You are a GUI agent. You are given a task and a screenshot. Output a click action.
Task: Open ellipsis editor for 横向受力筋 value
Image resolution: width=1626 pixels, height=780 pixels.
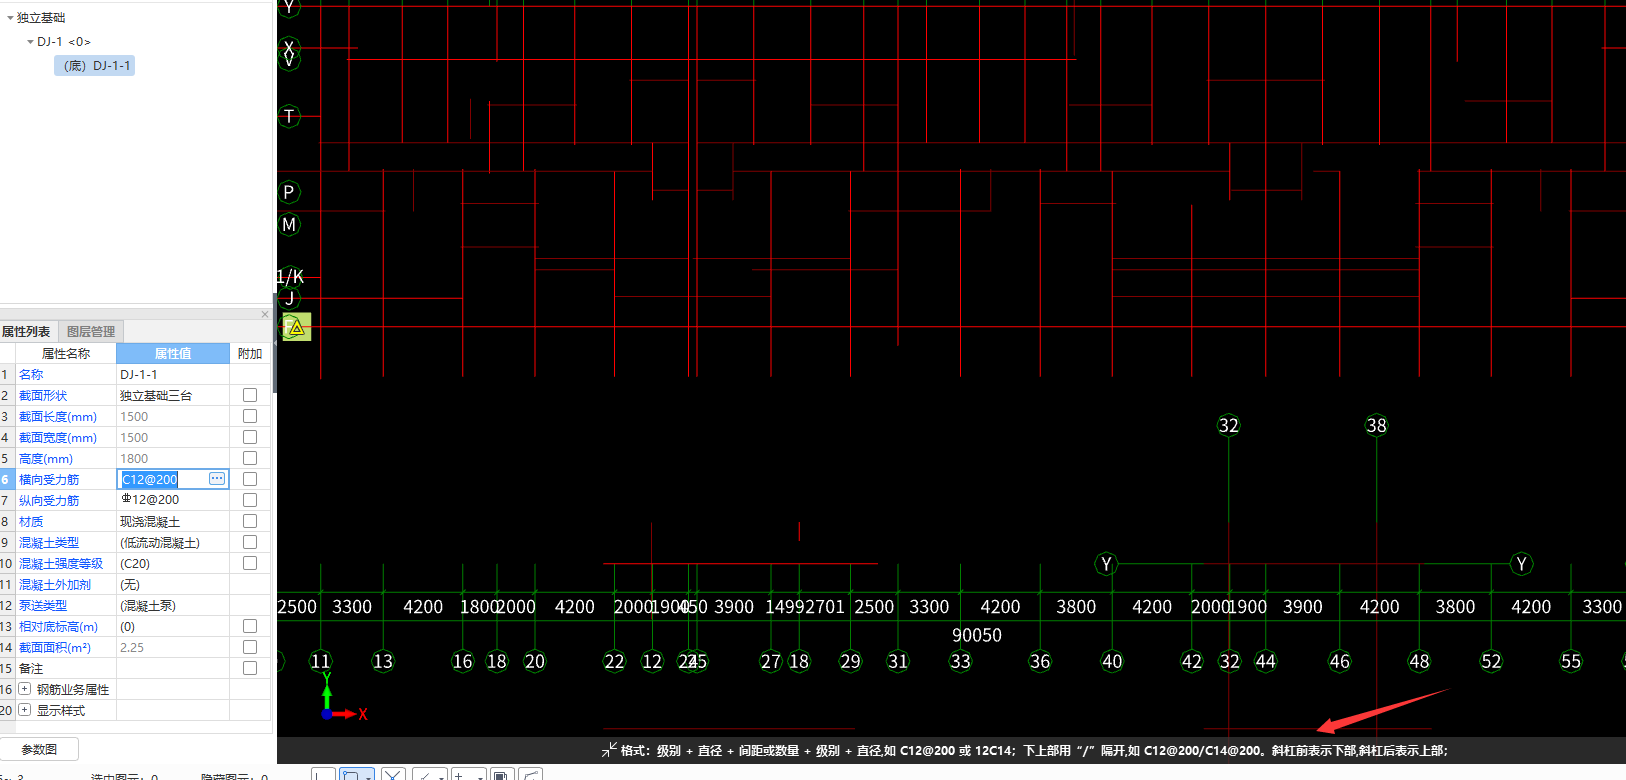(217, 479)
